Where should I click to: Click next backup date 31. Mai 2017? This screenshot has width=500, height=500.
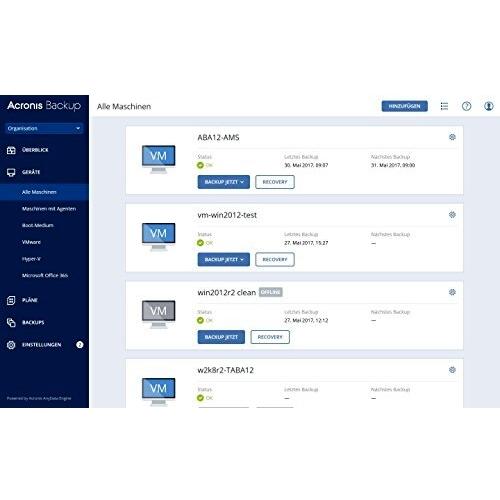[393, 165]
